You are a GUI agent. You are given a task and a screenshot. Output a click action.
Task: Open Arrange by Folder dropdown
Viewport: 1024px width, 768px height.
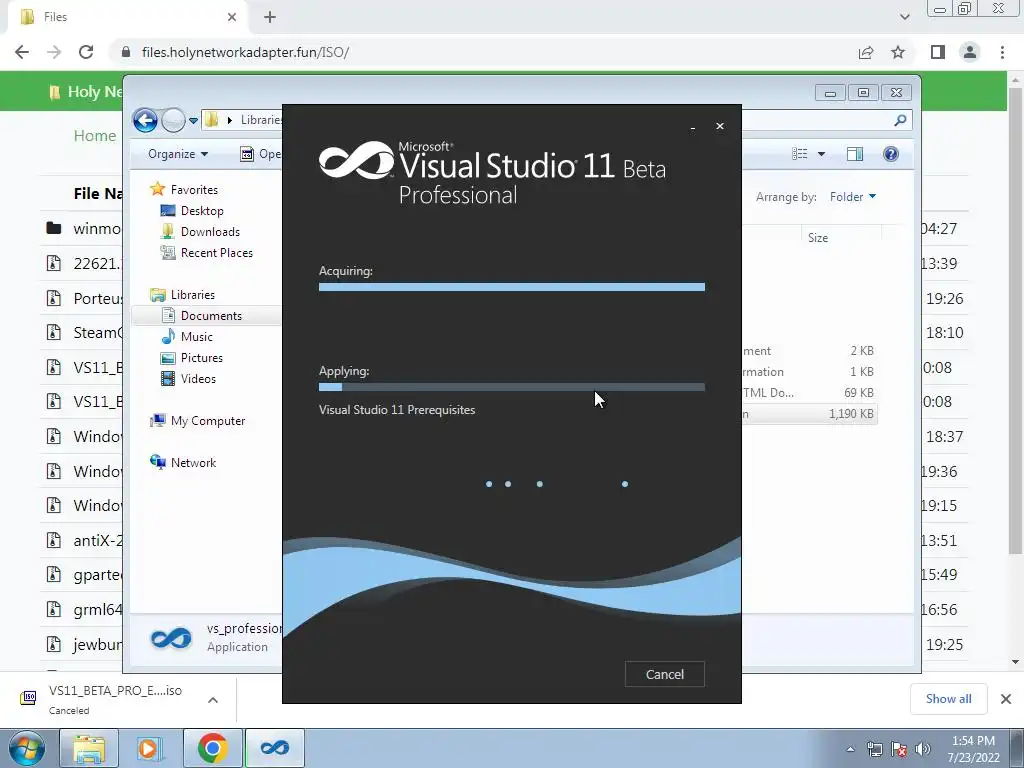(x=853, y=197)
